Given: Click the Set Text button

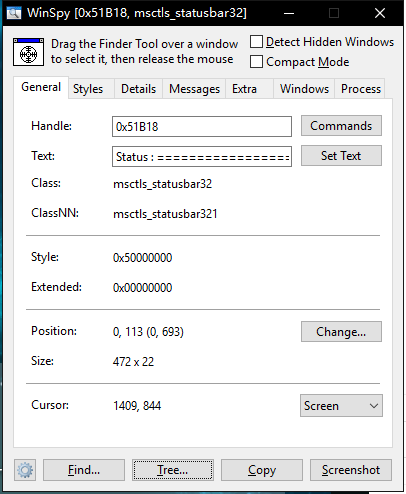Looking at the screenshot, I should [x=341, y=156].
